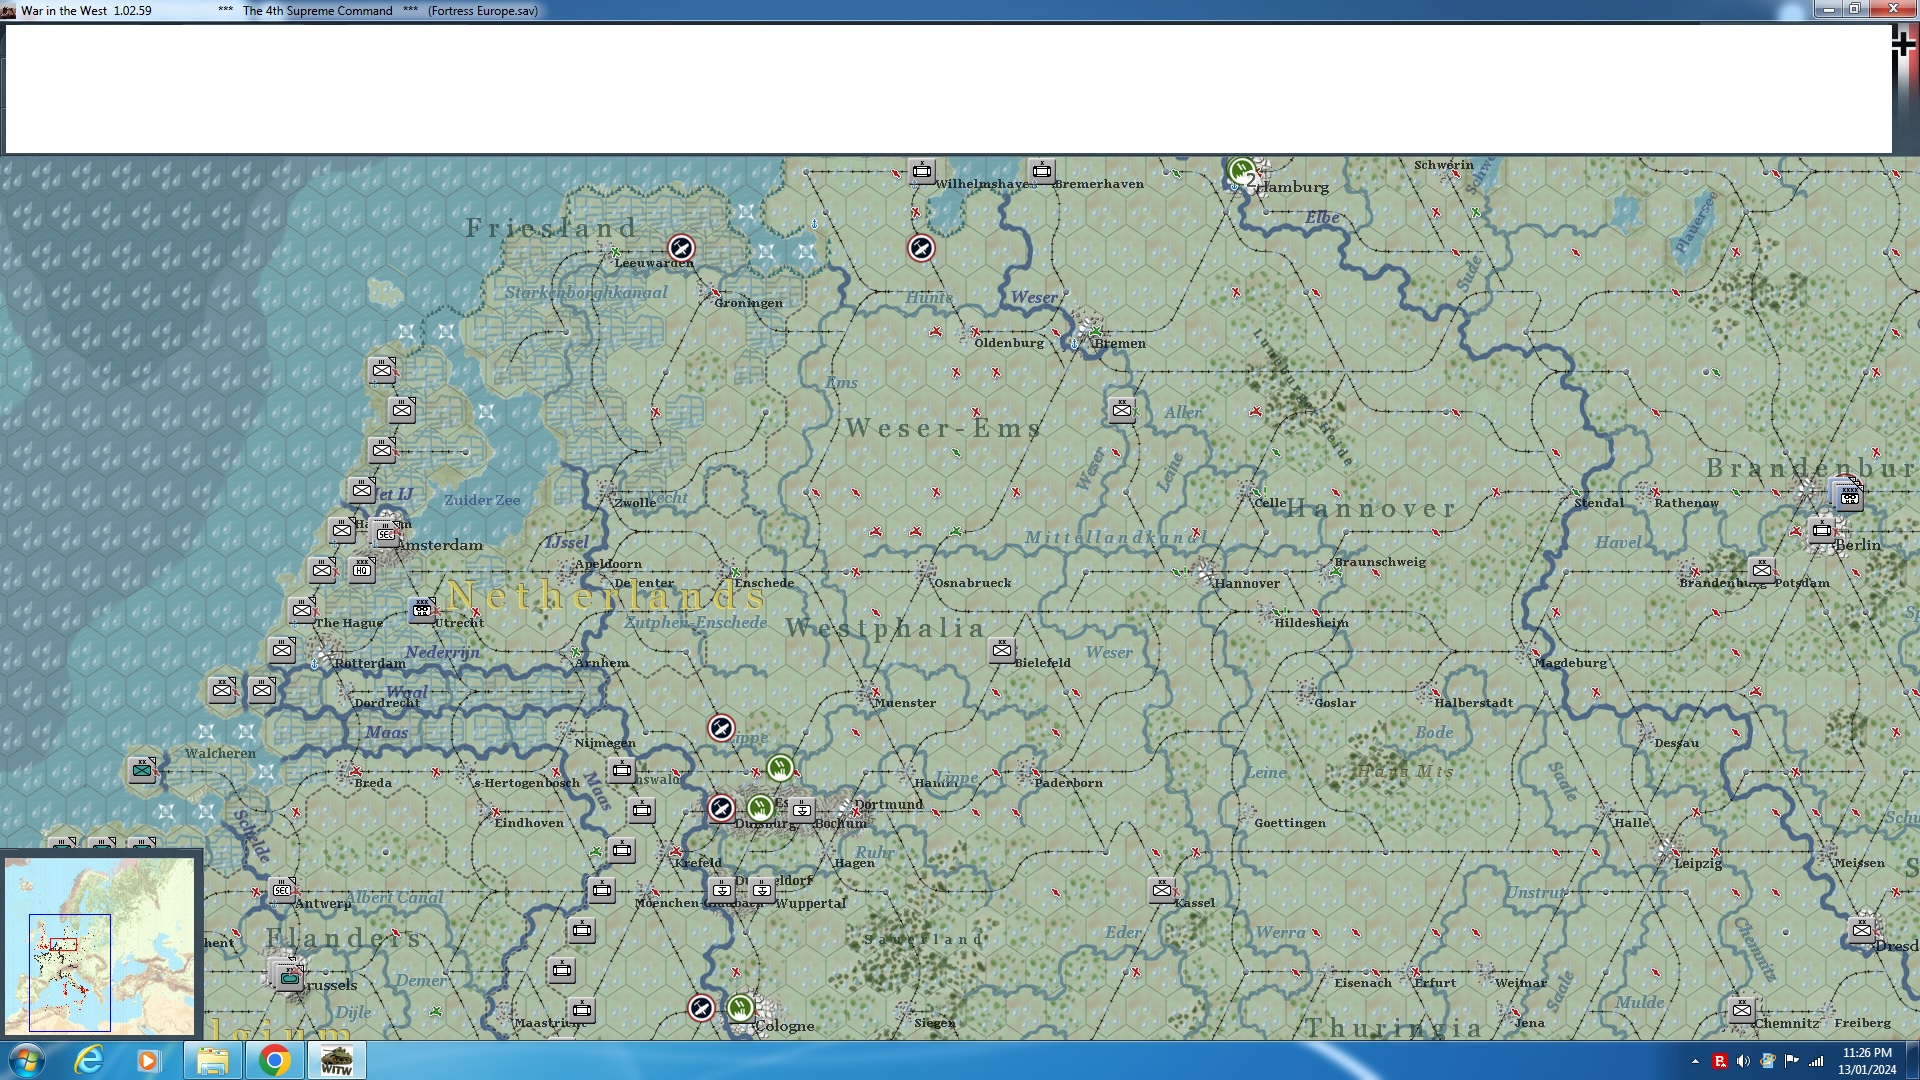Image resolution: width=1920 pixels, height=1080 pixels.
Task: Click the SEC security unit at Antwerp
Action: pos(282,890)
